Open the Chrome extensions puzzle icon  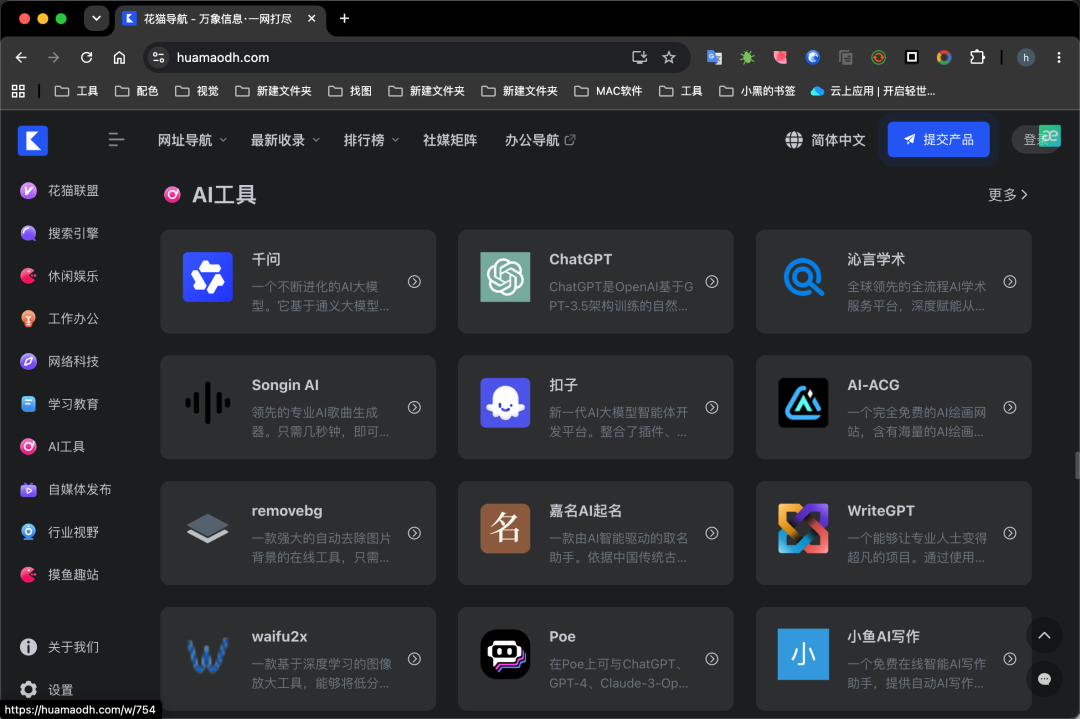tap(977, 57)
